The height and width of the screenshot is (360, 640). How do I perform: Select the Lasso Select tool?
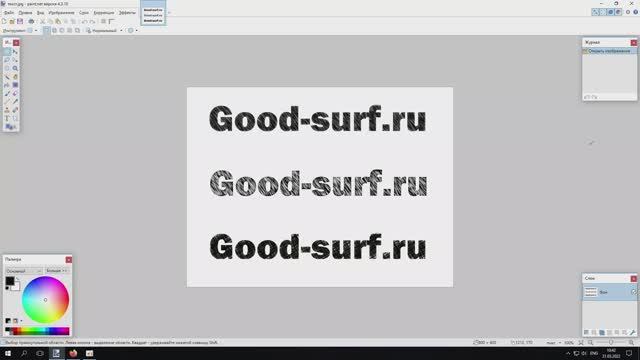click(x=7, y=60)
